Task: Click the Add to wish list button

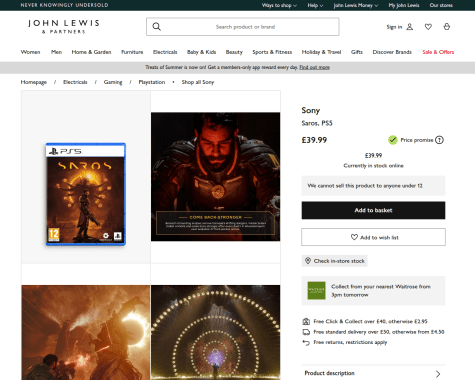Action: click(373, 237)
